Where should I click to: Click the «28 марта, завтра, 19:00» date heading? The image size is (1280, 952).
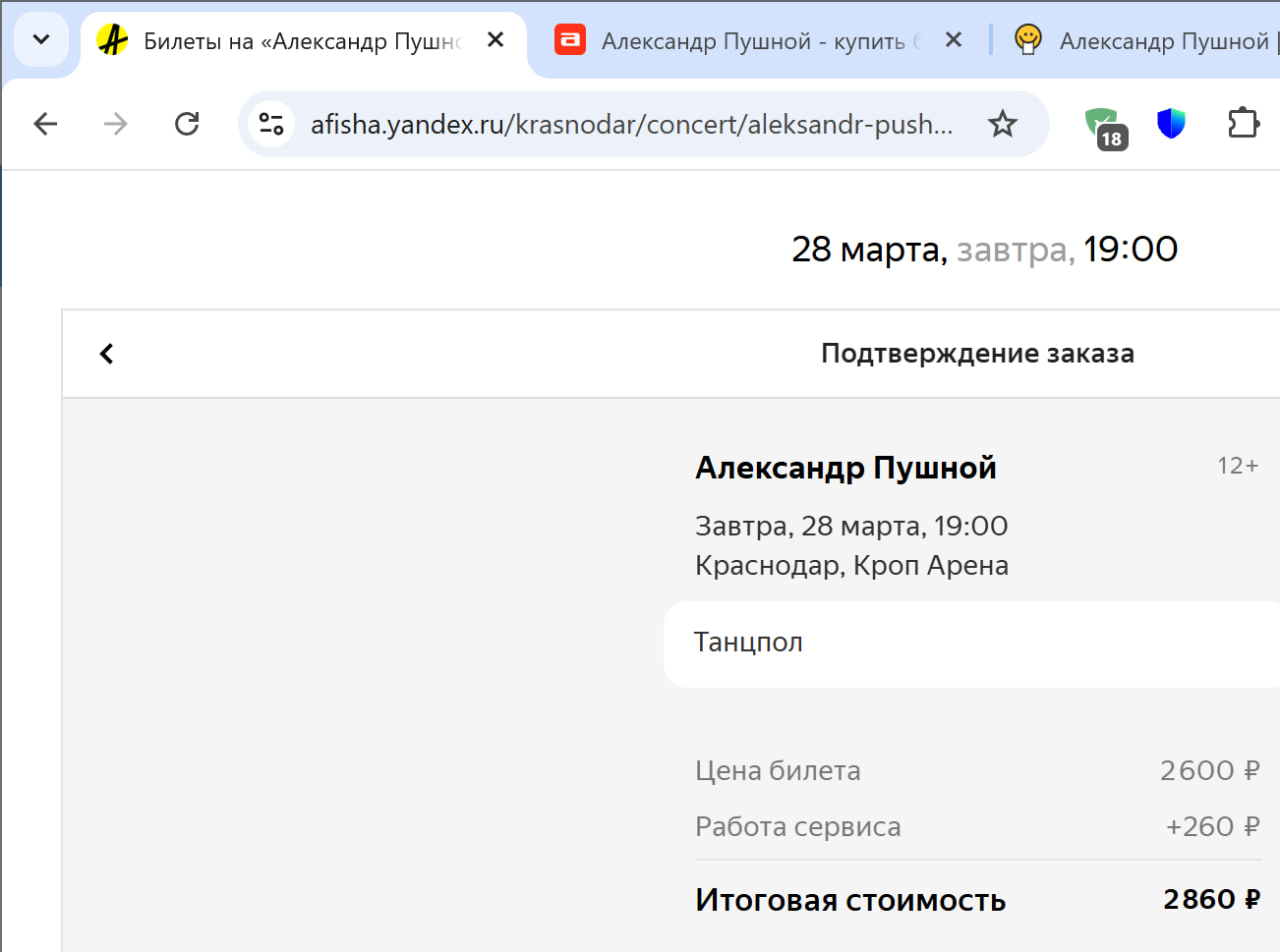(984, 250)
